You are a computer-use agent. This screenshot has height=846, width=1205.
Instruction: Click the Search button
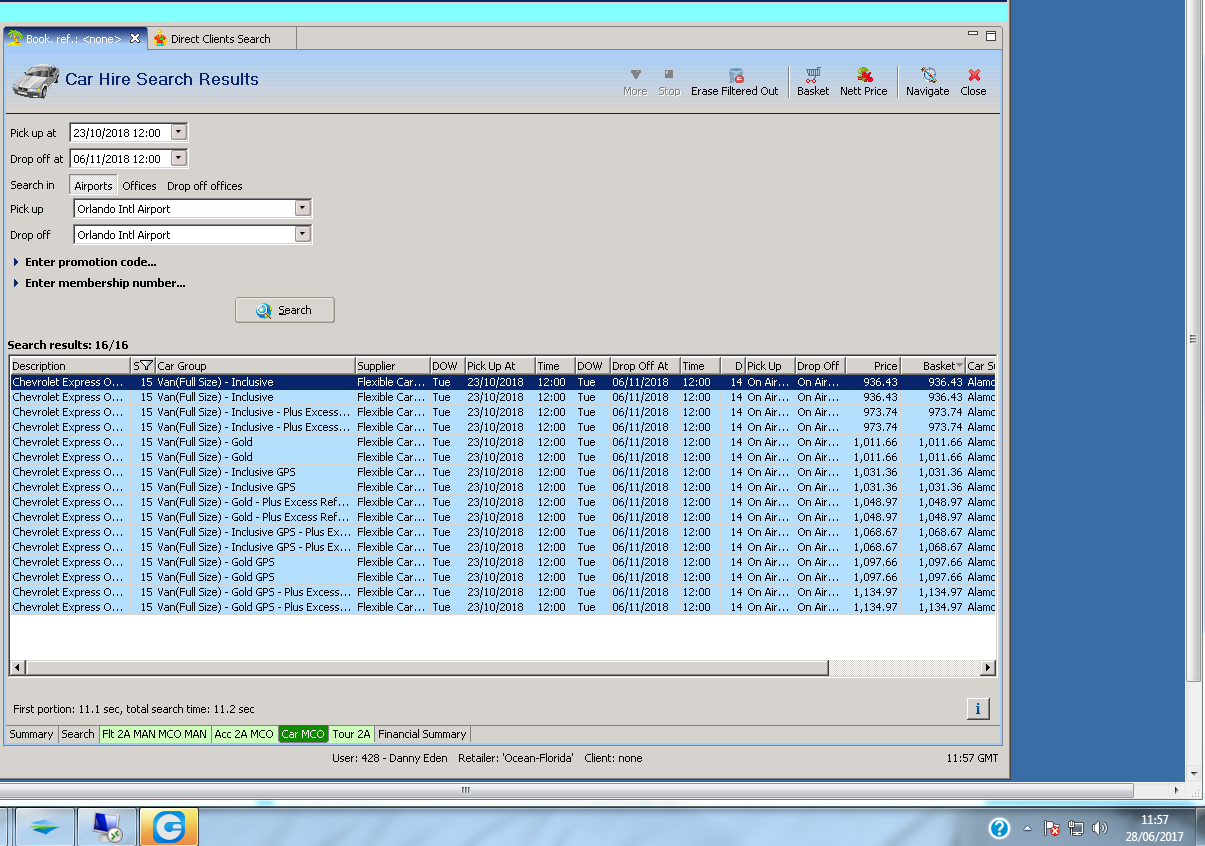(285, 310)
